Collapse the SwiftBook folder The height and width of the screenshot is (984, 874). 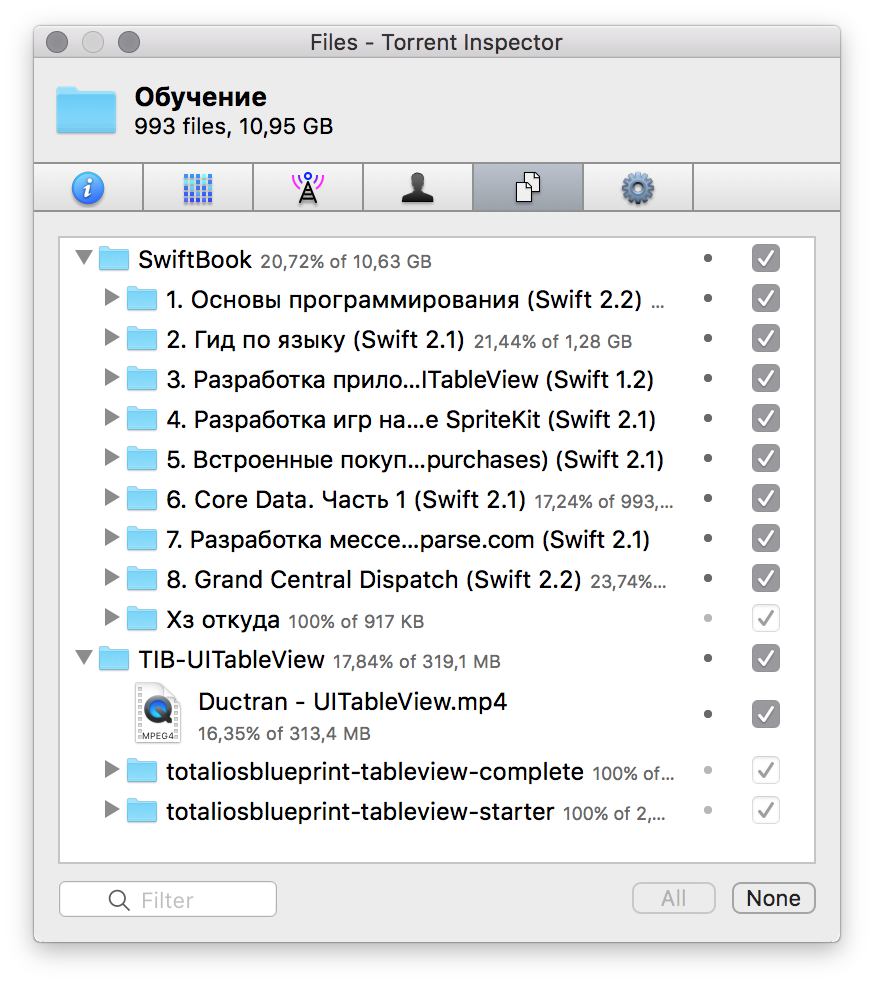point(84,257)
